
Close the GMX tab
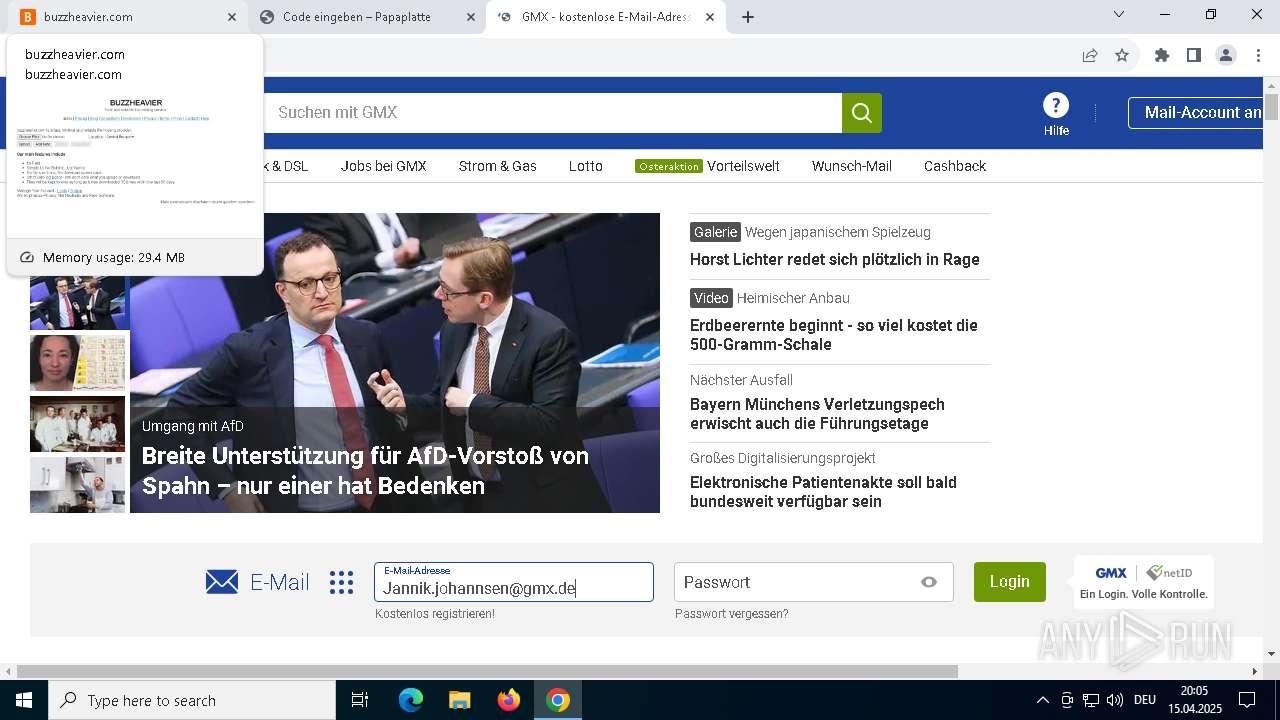tap(710, 17)
